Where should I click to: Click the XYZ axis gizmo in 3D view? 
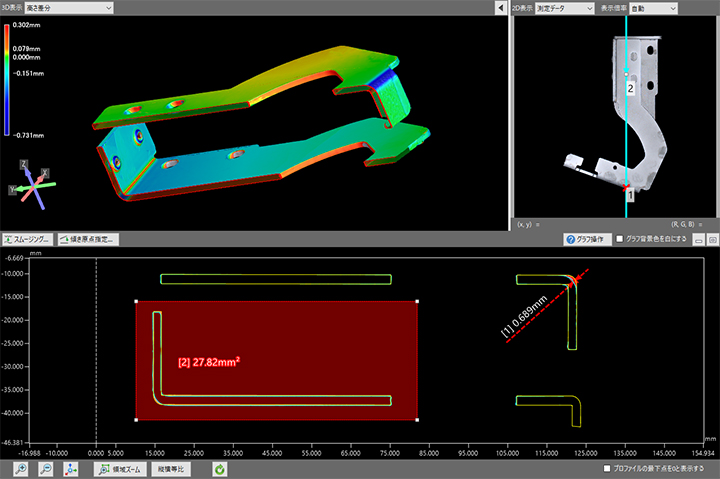35,183
